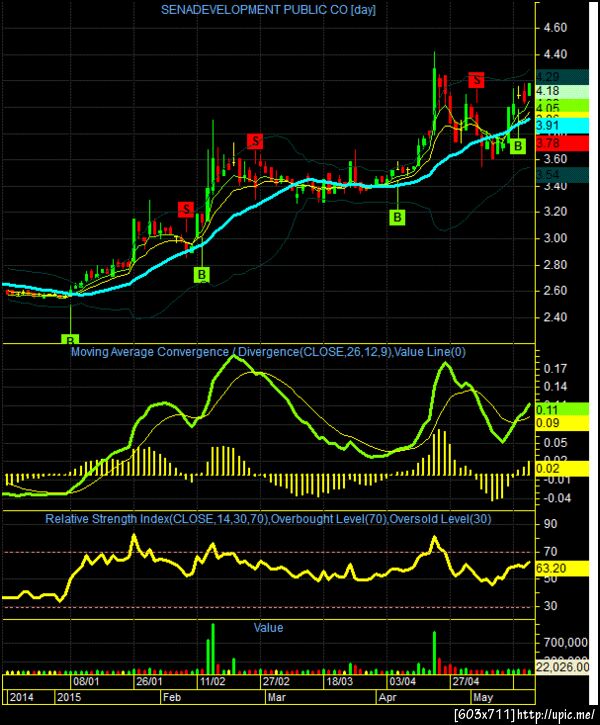Select the green B buy marker in May
The height and width of the screenshot is (725, 600).
pos(518,147)
